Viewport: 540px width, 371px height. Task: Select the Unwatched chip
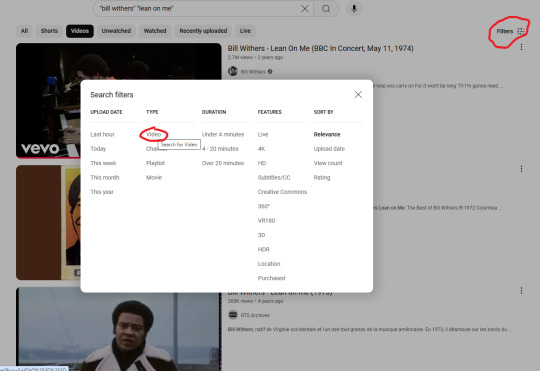pyautogui.click(x=116, y=31)
